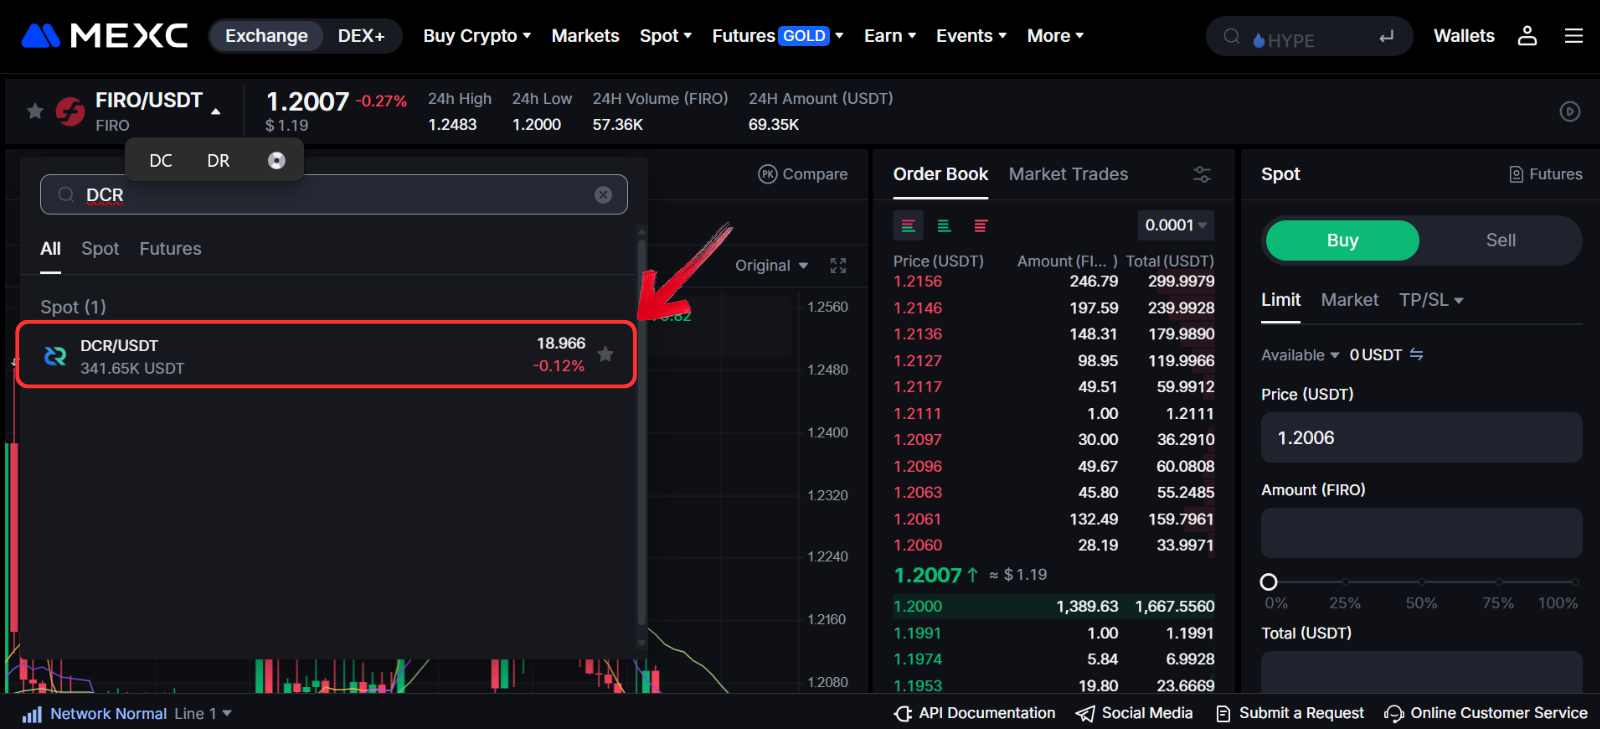
Task: Click the amount slider handle at 0%
Action: pos(1269,582)
